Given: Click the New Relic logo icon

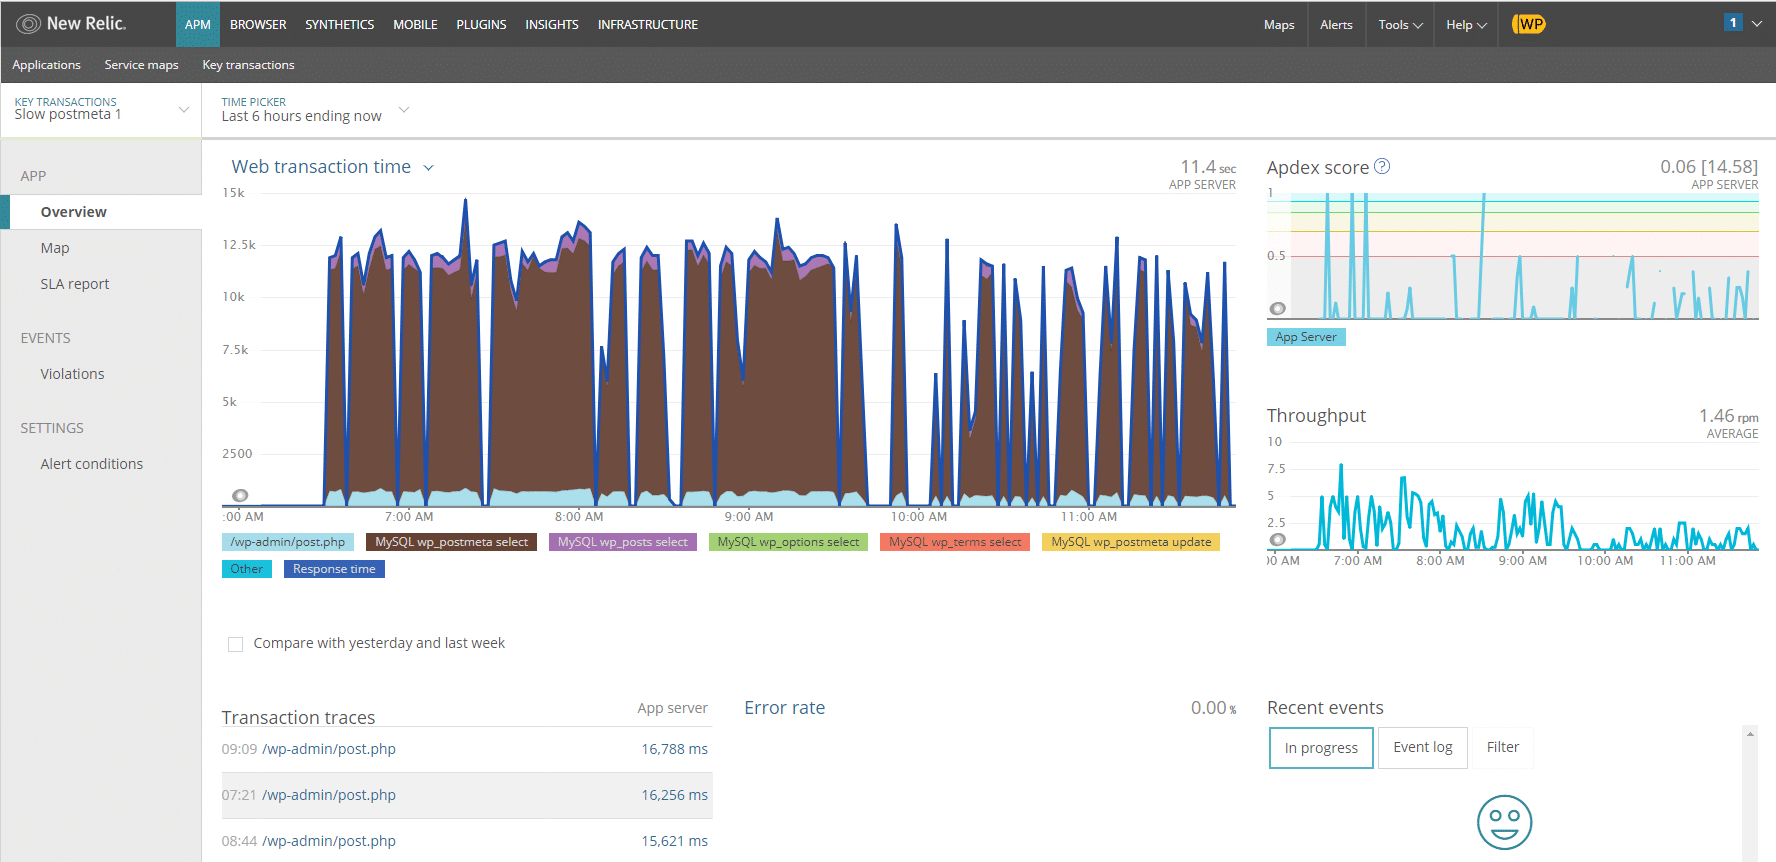Looking at the screenshot, I should coord(28,24).
